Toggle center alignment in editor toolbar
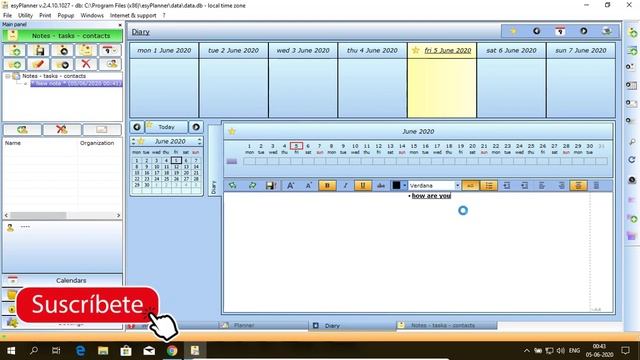 point(578,186)
